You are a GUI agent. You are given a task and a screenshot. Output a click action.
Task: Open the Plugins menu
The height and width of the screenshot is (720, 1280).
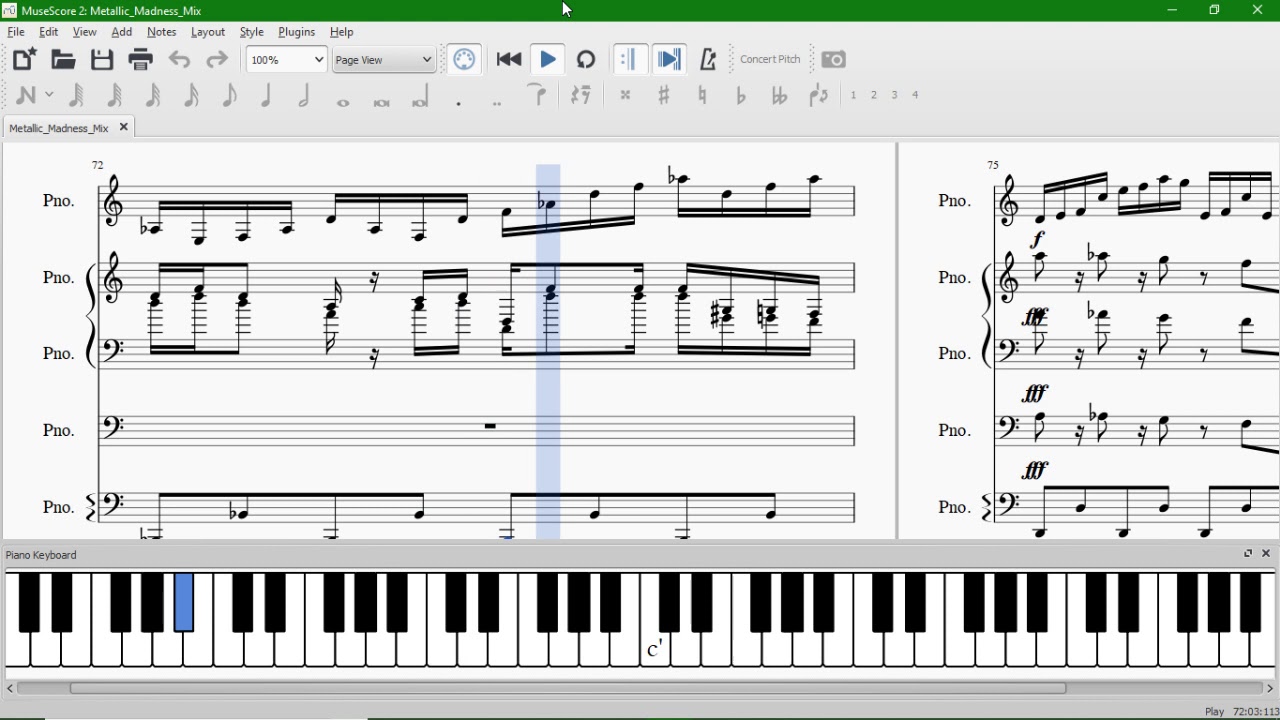pos(296,32)
